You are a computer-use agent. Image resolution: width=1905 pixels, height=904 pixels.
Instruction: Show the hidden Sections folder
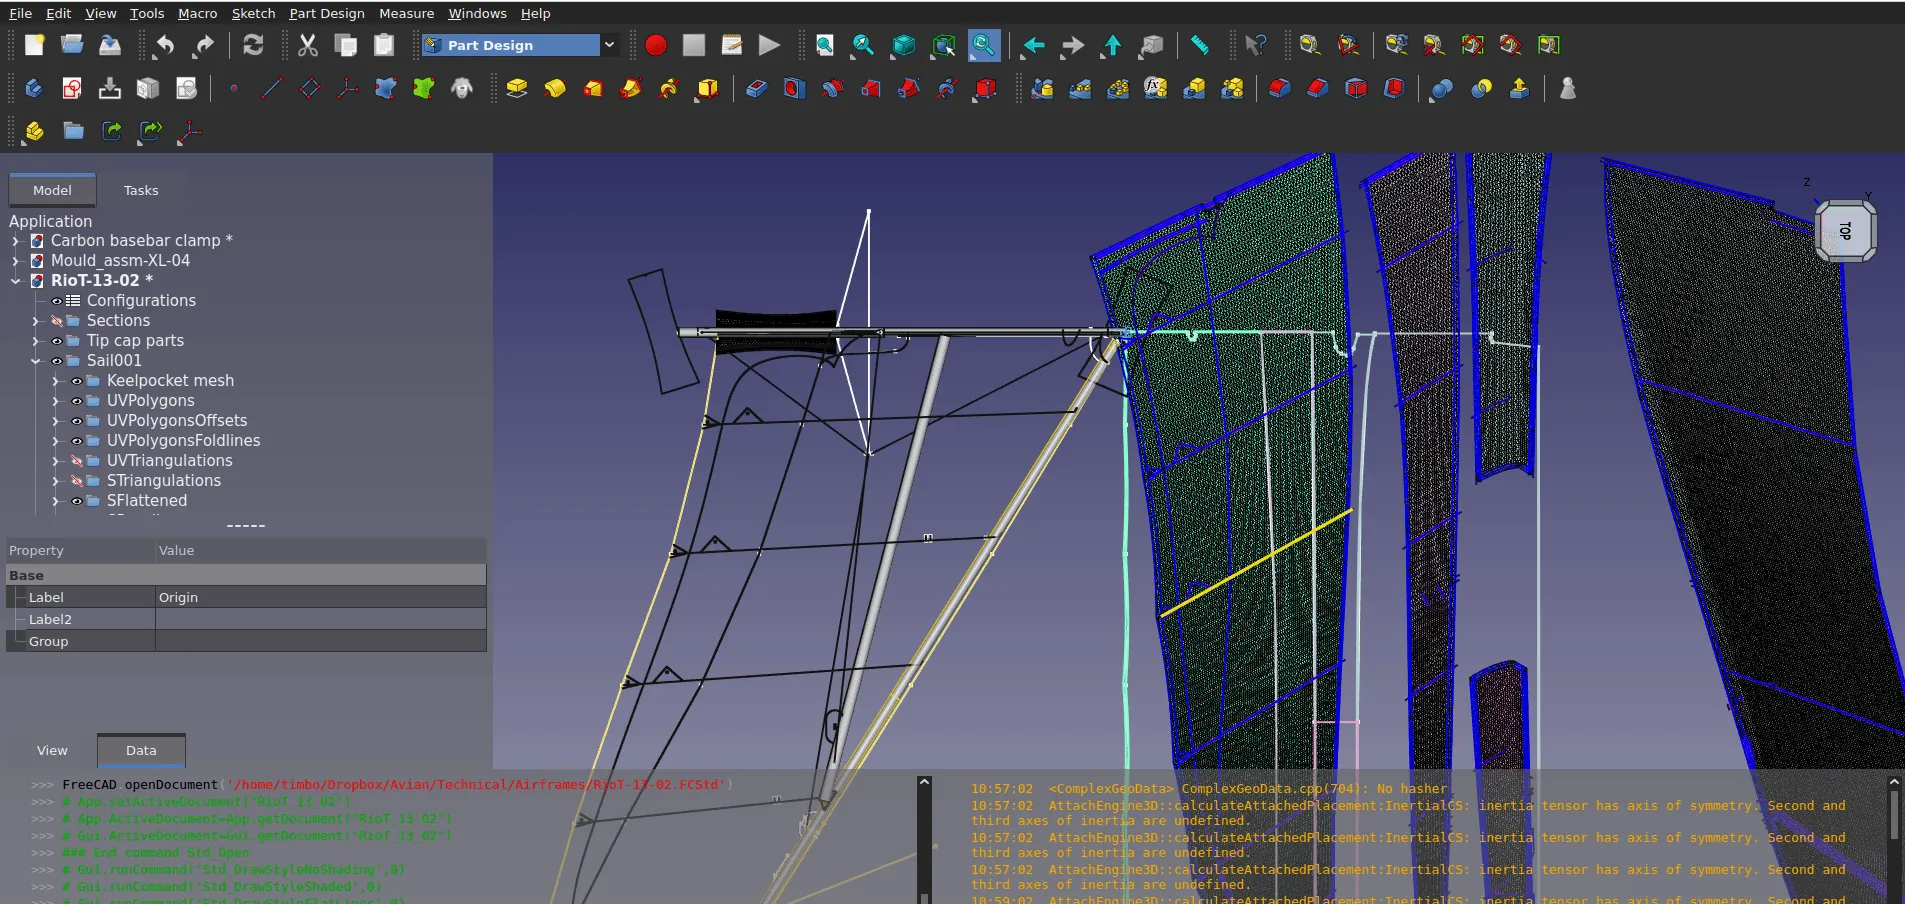click(57, 321)
